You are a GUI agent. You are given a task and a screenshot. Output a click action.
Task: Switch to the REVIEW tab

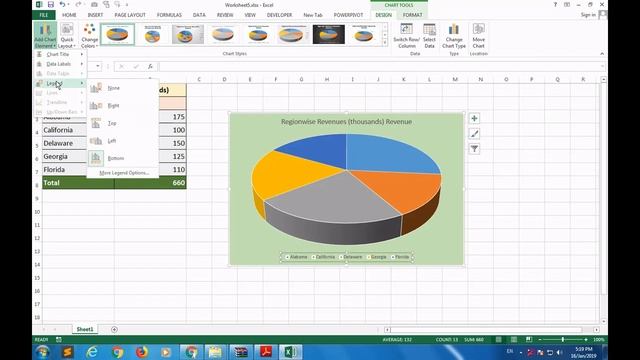pyautogui.click(x=225, y=15)
